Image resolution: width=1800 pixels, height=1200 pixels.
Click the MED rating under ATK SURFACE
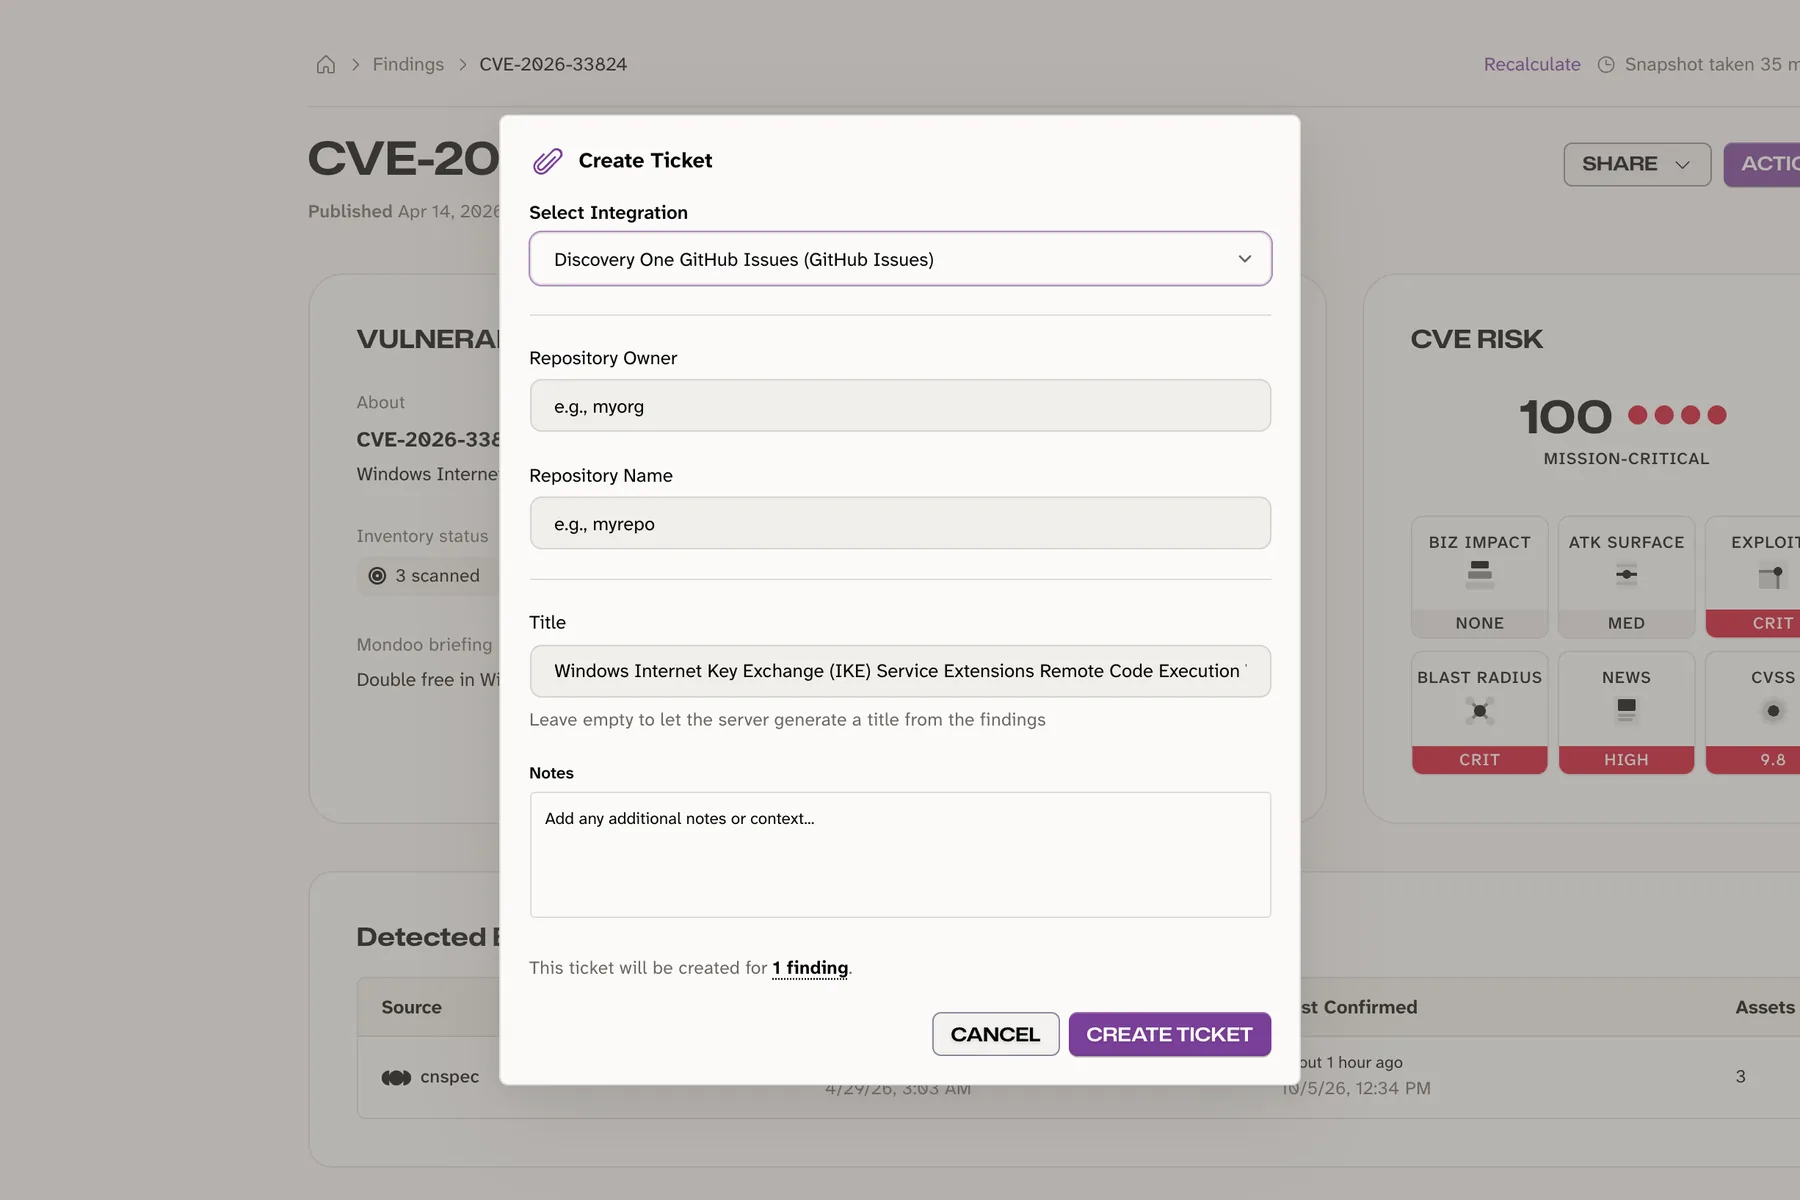click(x=1626, y=623)
